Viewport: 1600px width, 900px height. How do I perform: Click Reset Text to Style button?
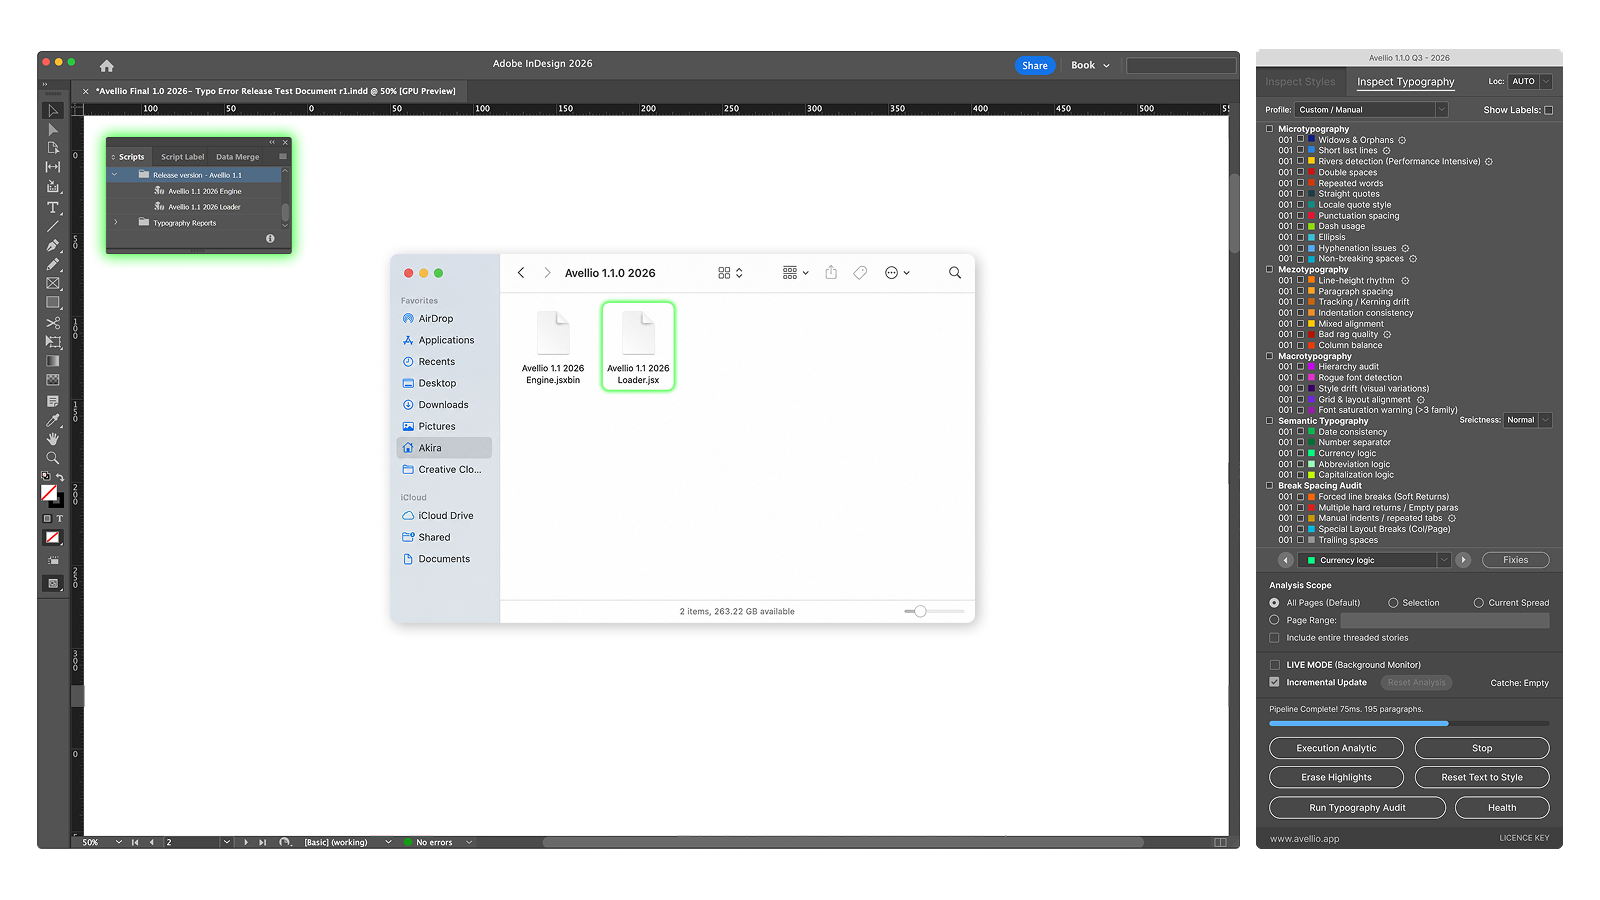pos(1482,777)
